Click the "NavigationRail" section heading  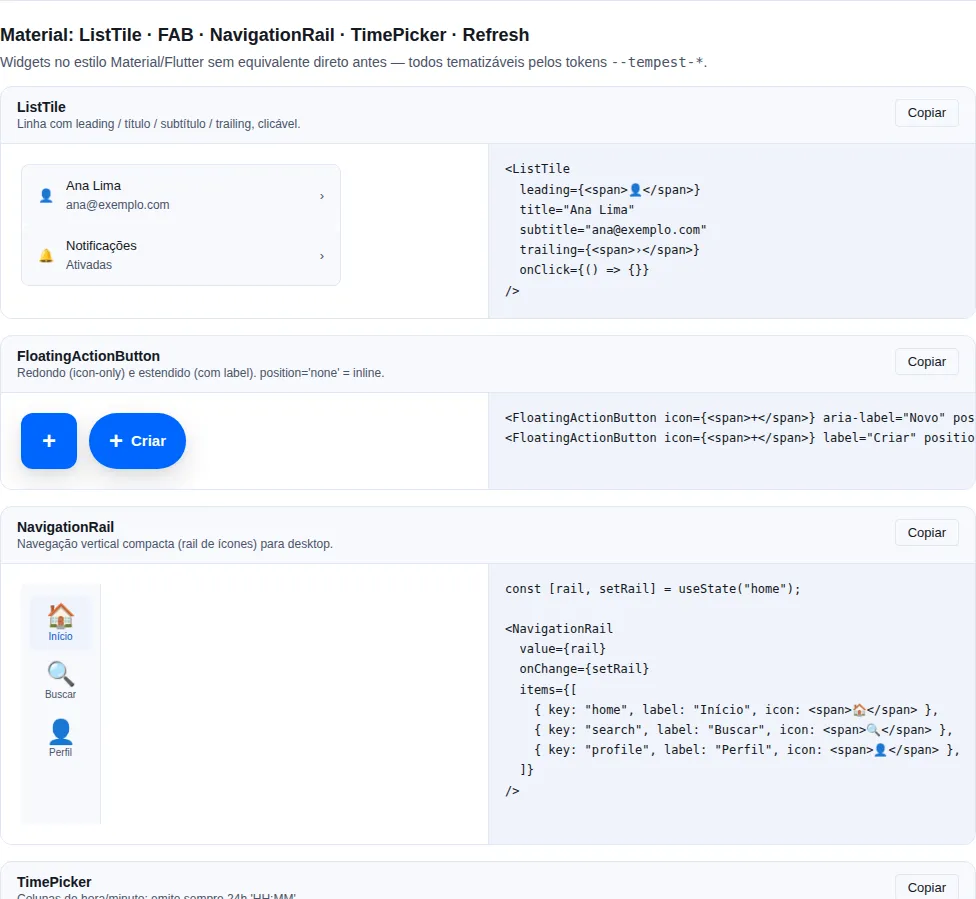(x=65, y=527)
